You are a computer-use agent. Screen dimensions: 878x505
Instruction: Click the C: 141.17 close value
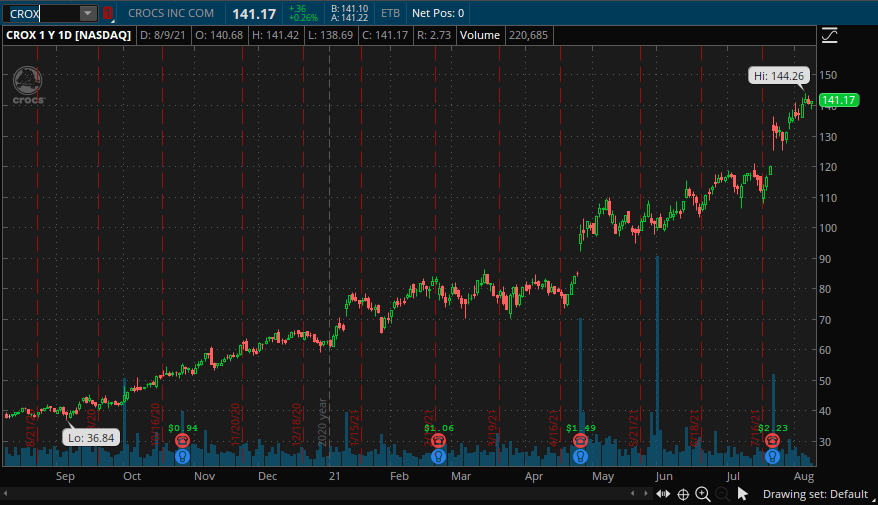tap(385, 35)
